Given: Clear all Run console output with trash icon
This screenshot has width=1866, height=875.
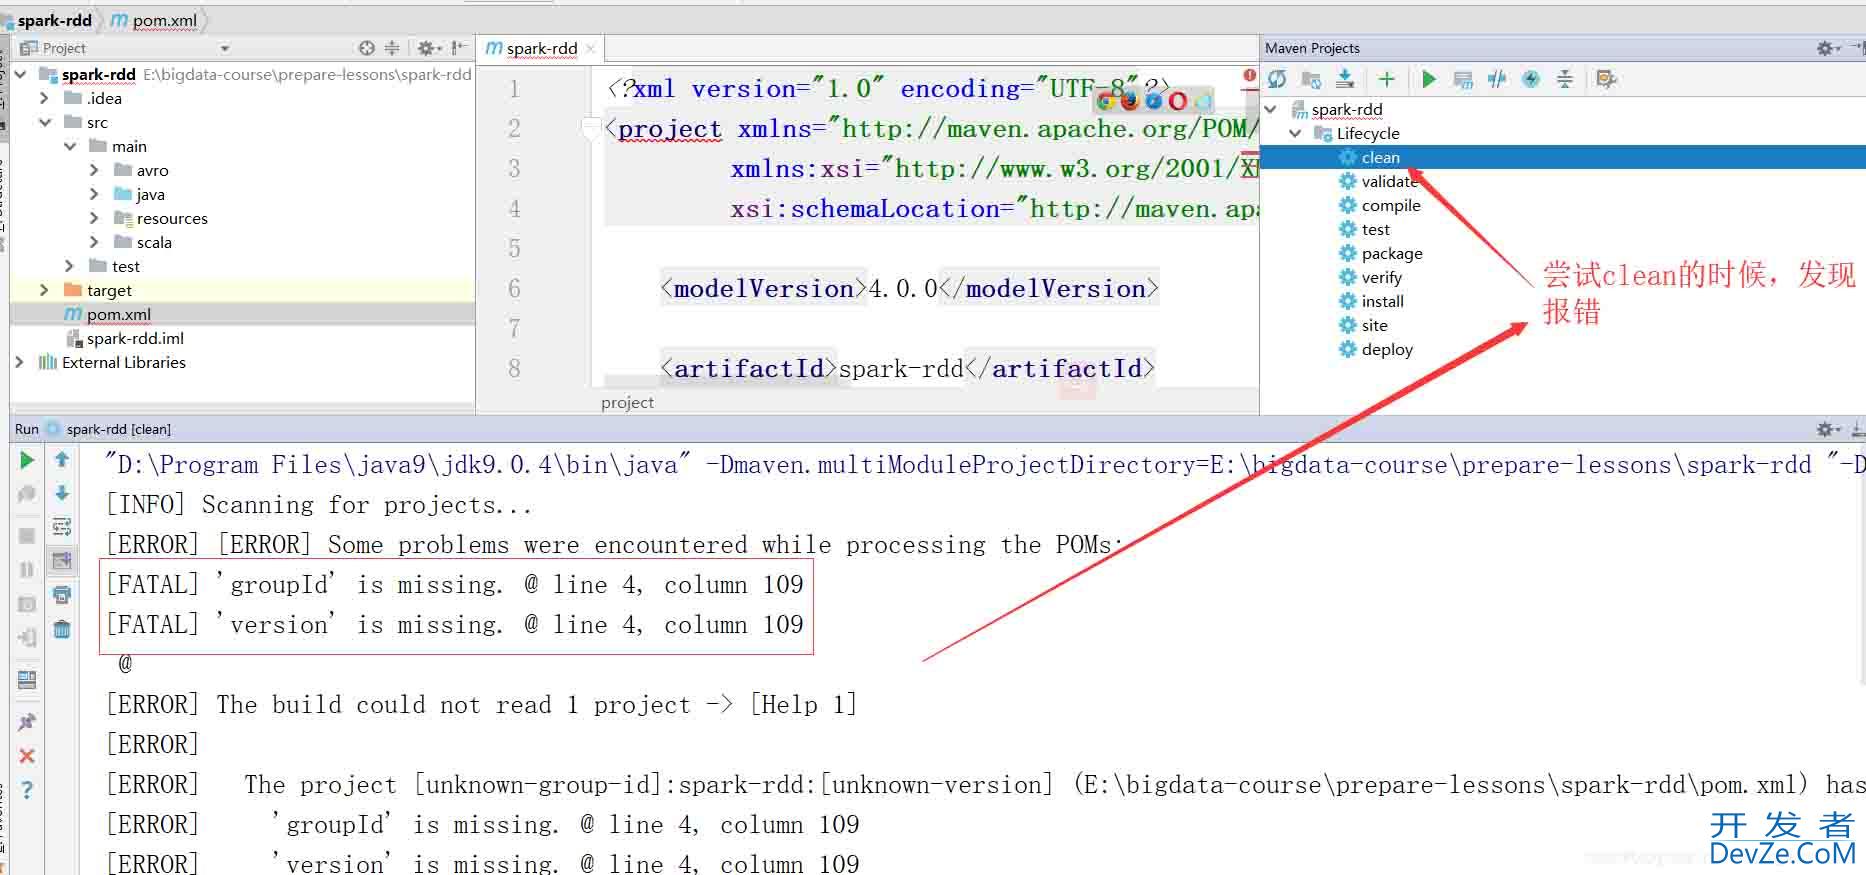Looking at the screenshot, I should click(x=62, y=629).
